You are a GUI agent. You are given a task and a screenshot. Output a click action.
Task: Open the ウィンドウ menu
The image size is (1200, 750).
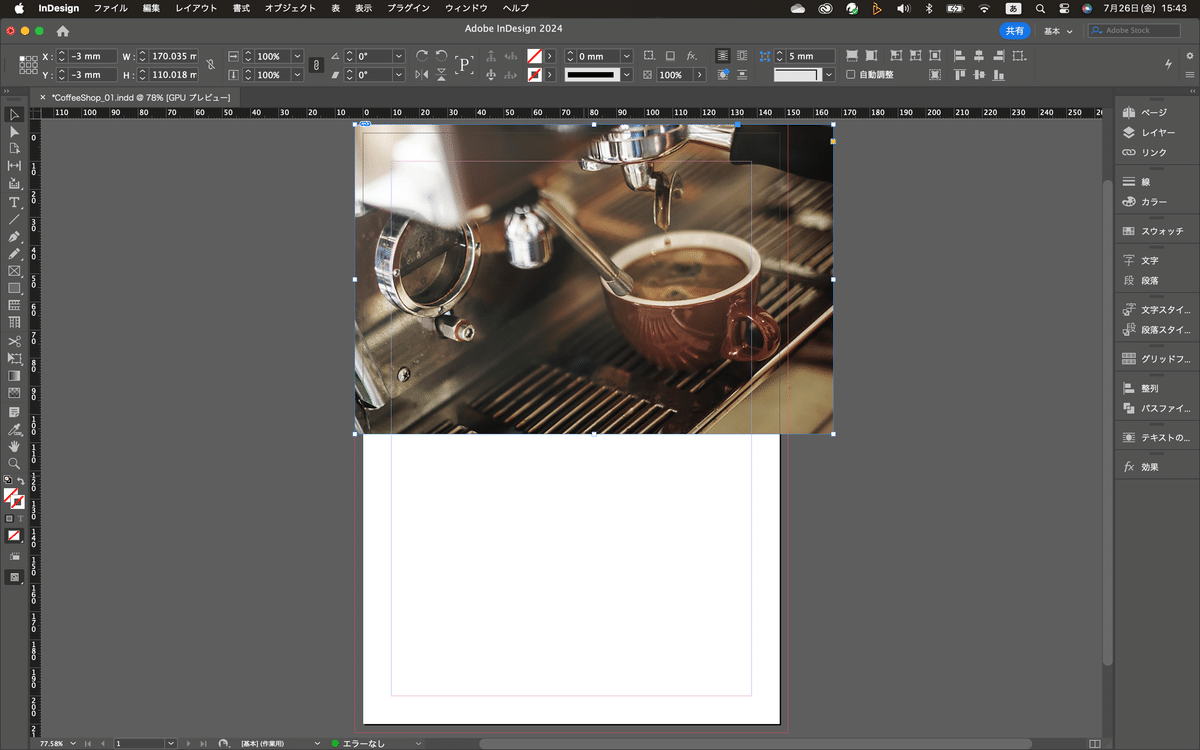[466, 8]
